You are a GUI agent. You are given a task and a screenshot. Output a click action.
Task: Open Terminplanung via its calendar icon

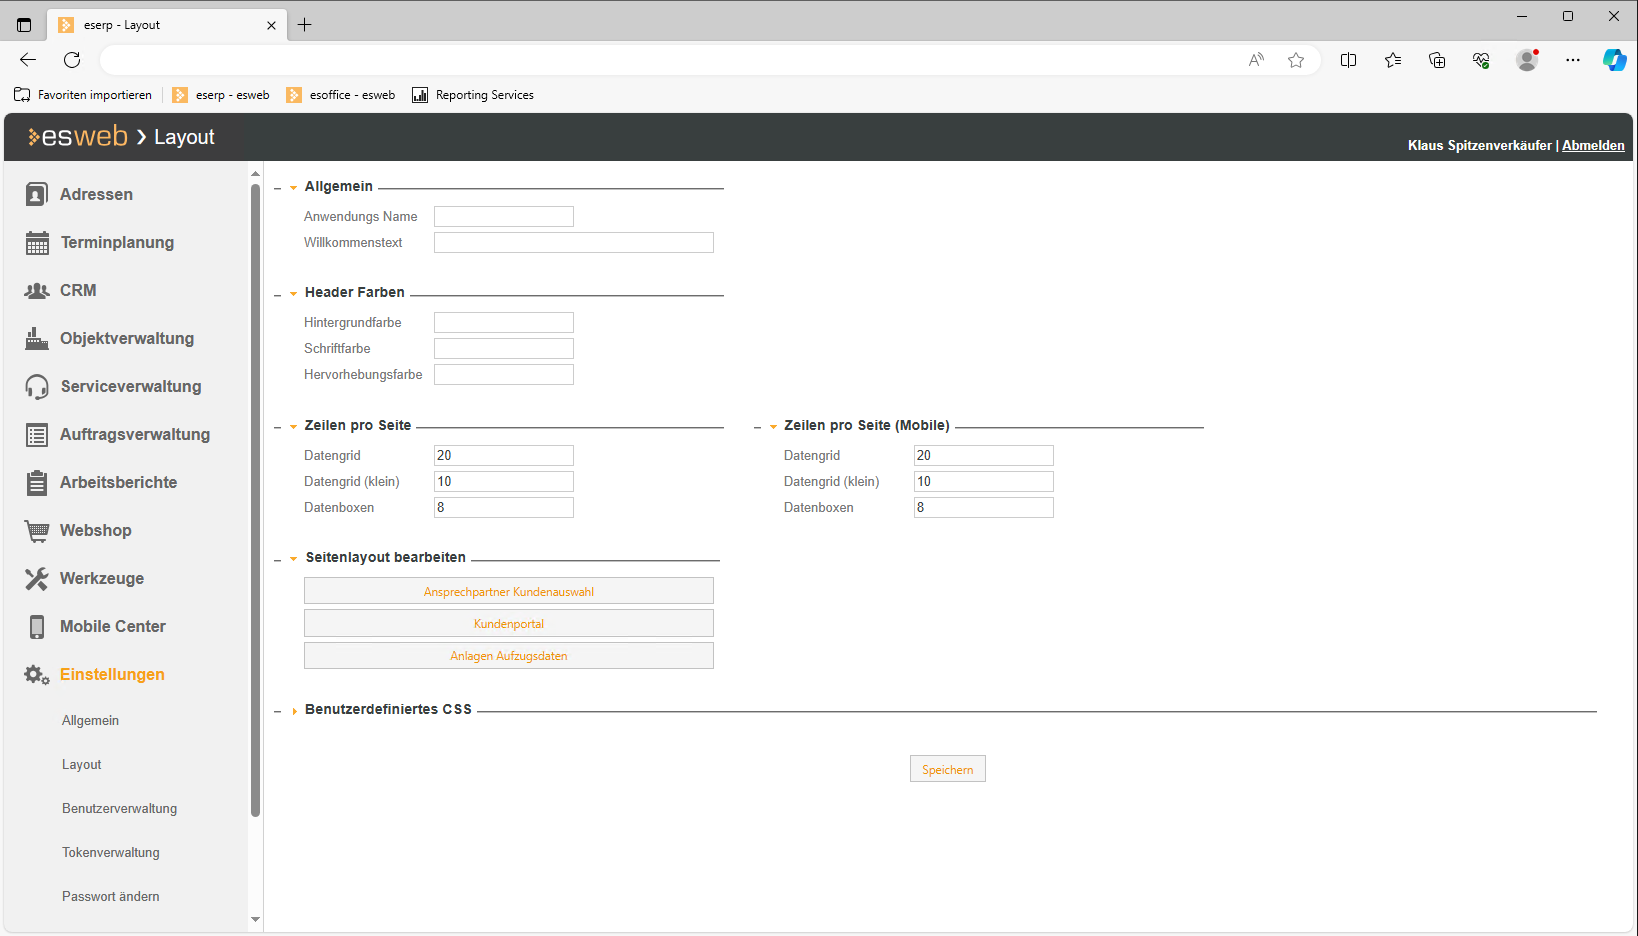[x=37, y=243]
